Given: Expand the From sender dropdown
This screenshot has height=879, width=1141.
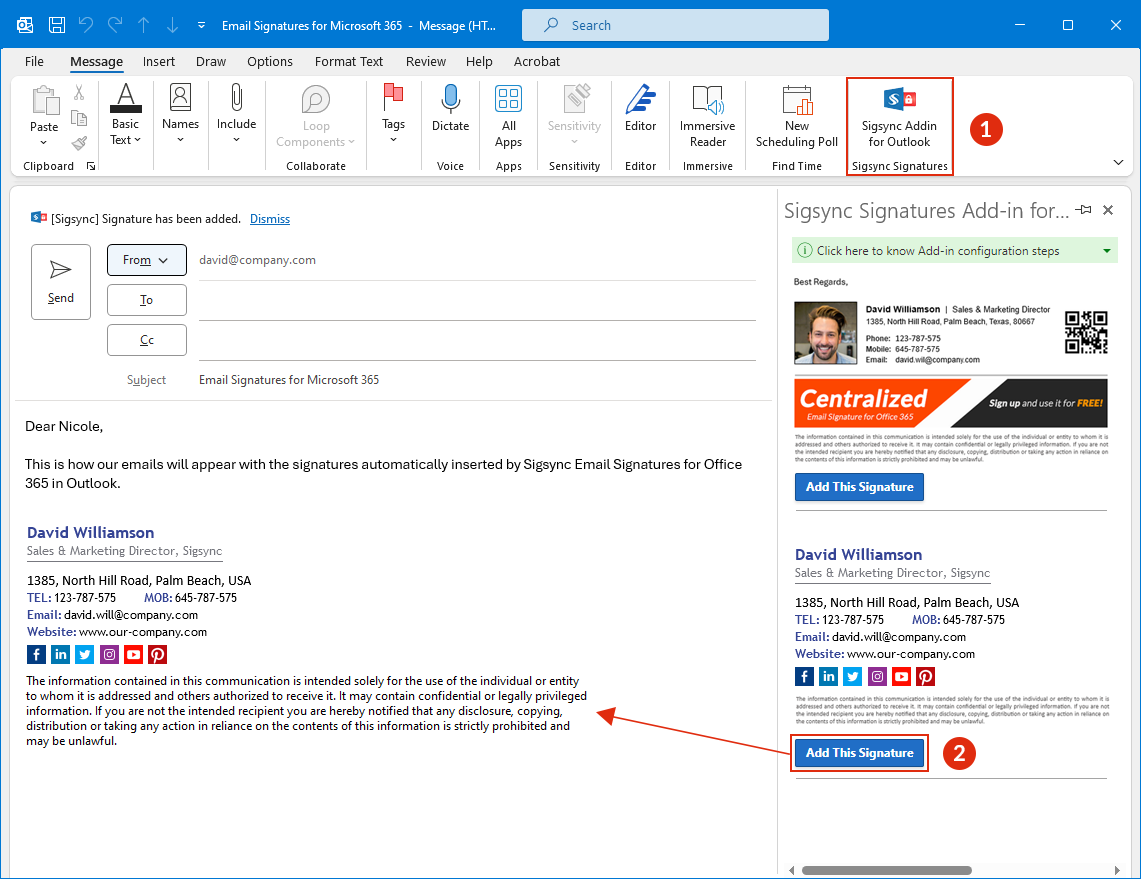Looking at the screenshot, I should (146, 260).
